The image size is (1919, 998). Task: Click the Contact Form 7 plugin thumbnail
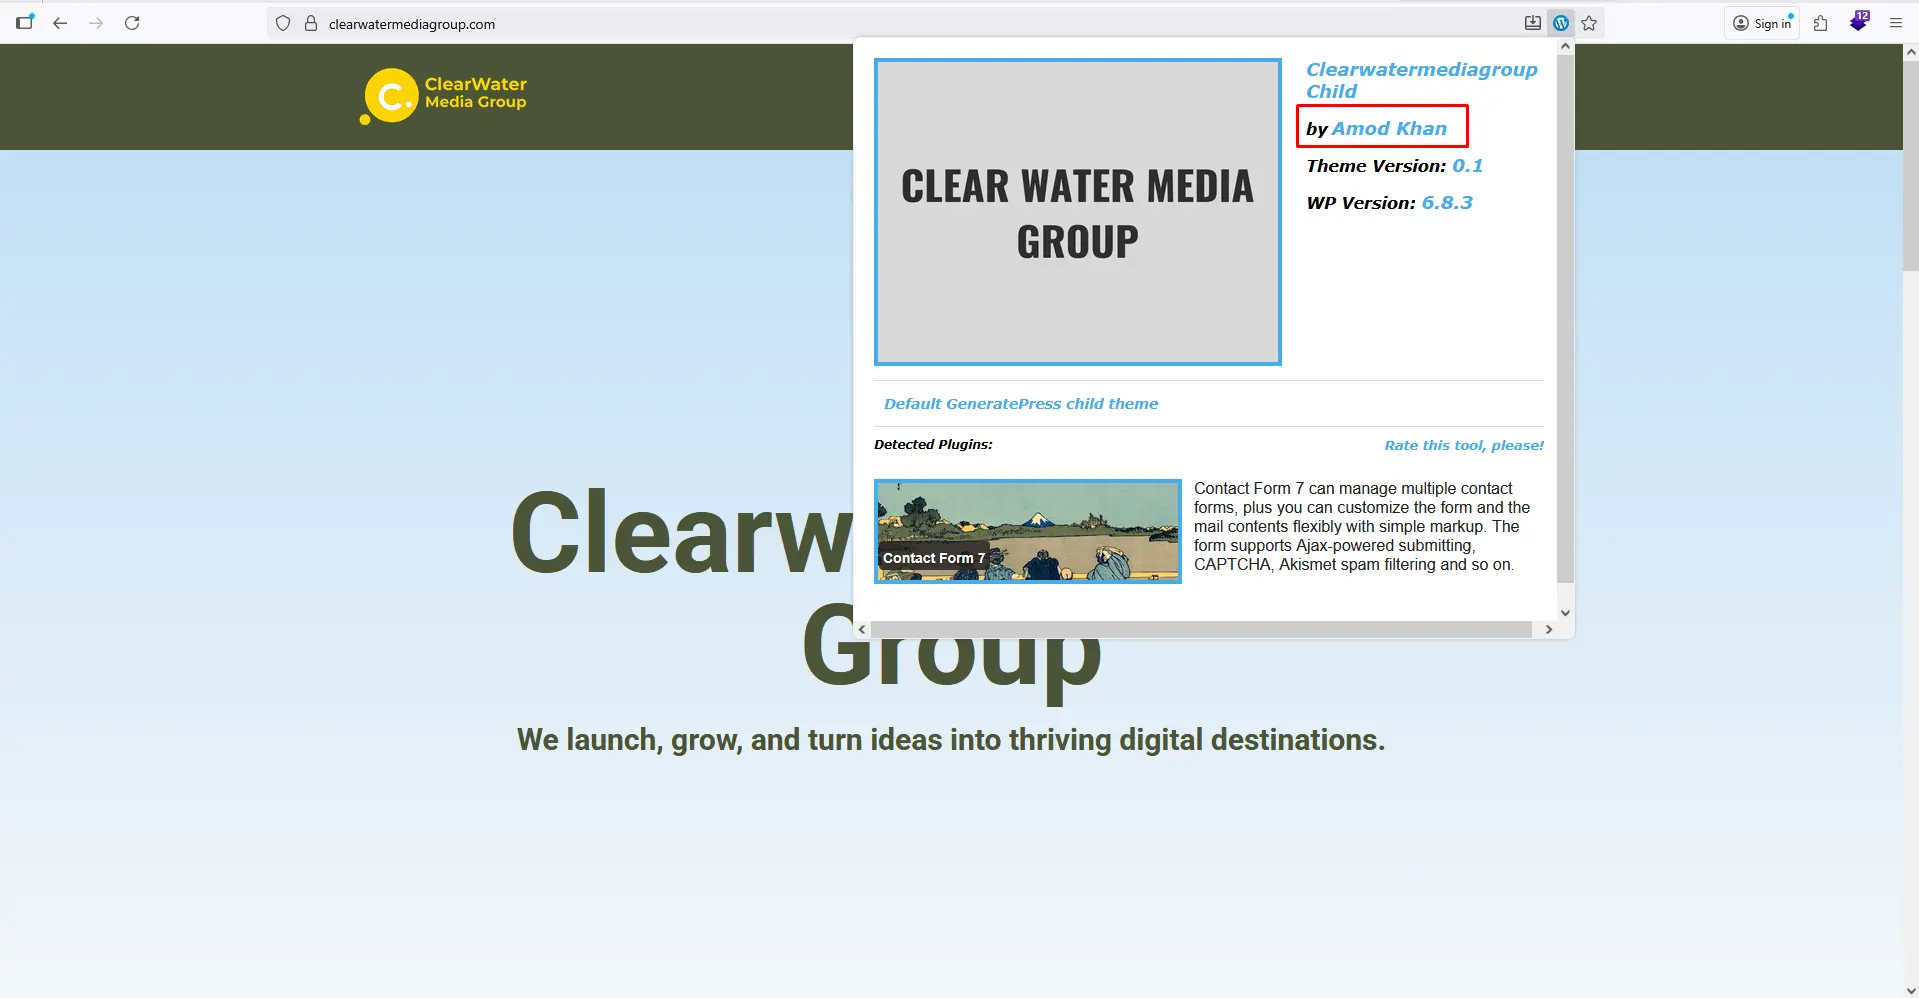point(1027,531)
